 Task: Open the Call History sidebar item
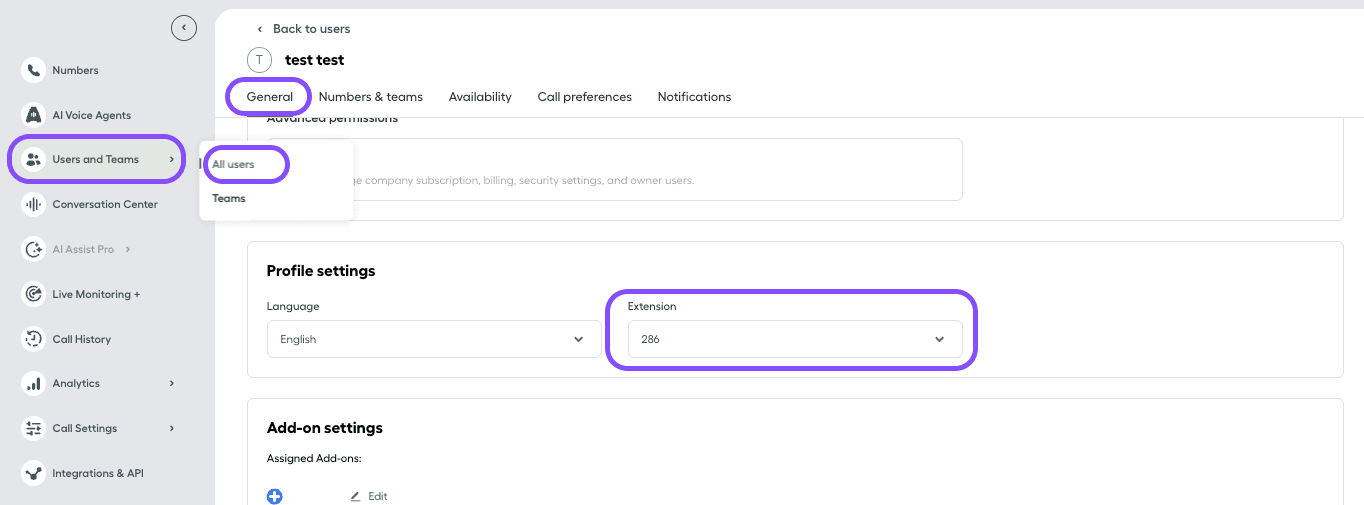[82, 339]
